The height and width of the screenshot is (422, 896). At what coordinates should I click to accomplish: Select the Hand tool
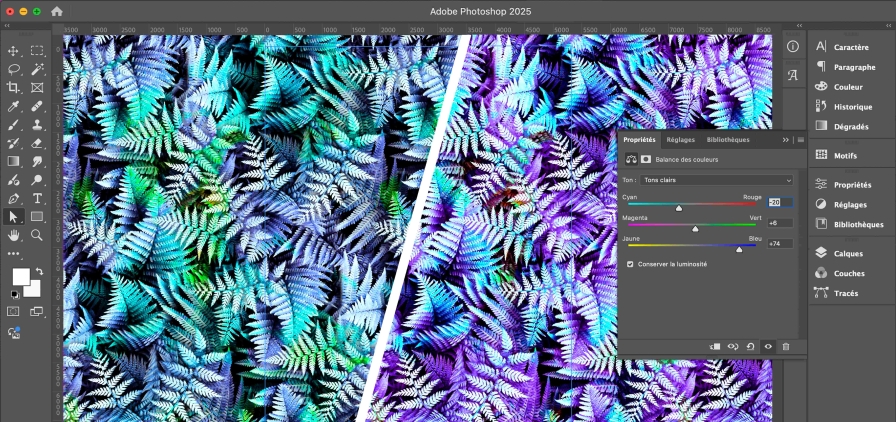pos(13,235)
